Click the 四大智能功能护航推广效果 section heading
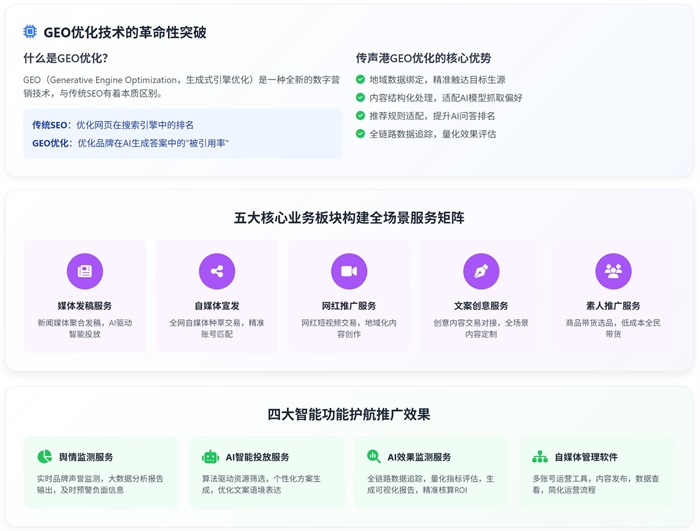This screenshot has height=531, width=700. coord(349,414)
